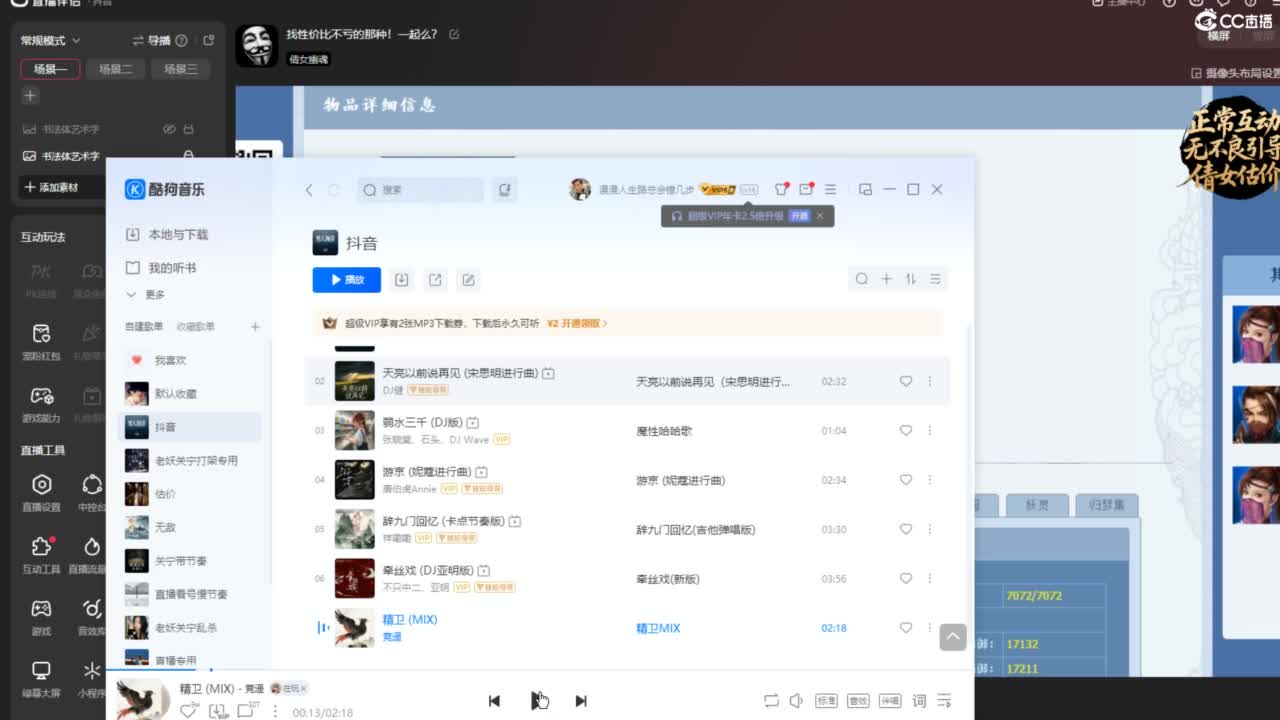1280x720 pixels.
Task: Open more options for 弱水三千 (DJ版)
Action: [929, 431]
